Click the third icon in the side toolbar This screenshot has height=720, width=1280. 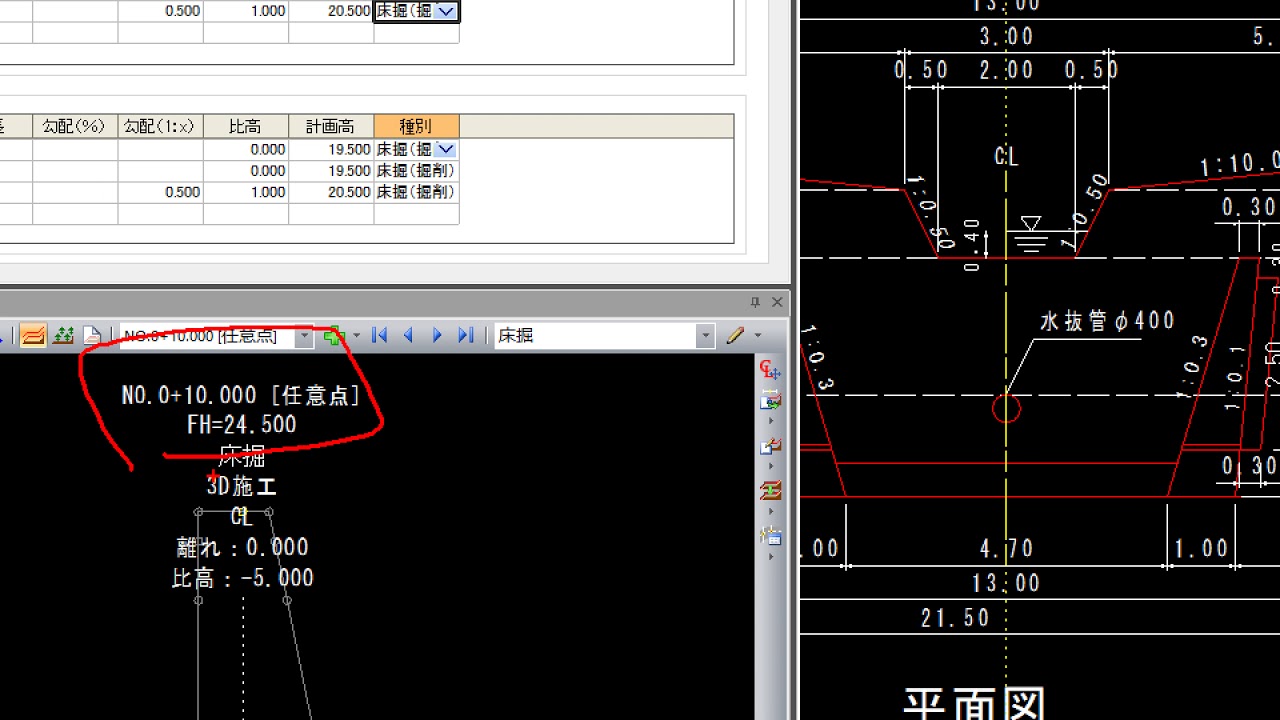(x=770, y=446)
